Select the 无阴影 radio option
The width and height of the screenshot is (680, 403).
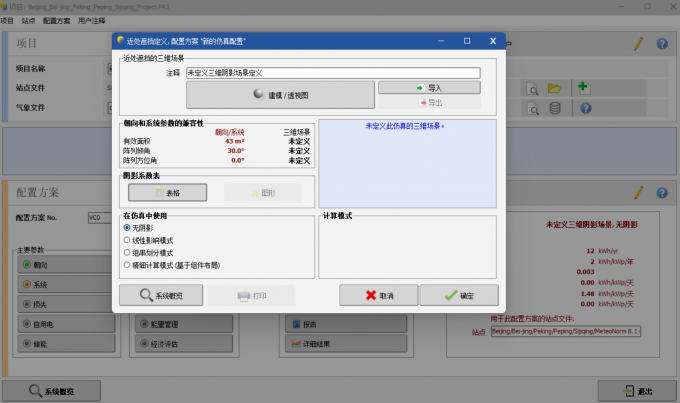(138, 228)
